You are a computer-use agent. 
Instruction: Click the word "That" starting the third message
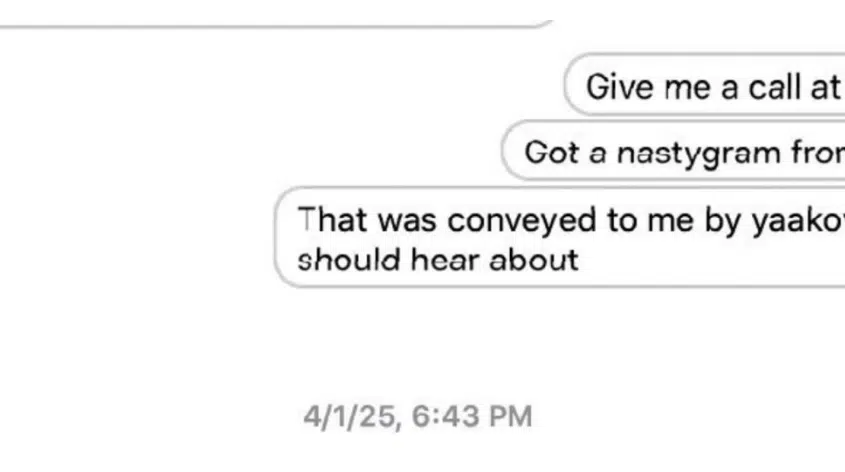pyautogui.click(x=332, y=220)
